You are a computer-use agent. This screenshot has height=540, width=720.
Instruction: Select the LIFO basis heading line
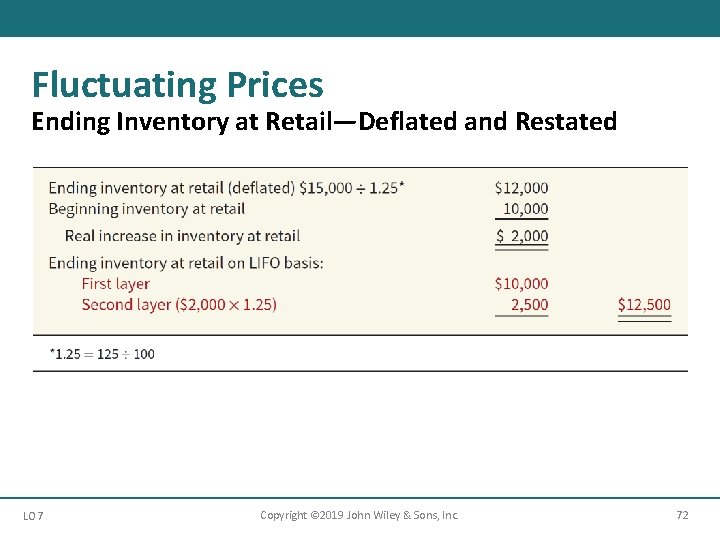point(186,263)
